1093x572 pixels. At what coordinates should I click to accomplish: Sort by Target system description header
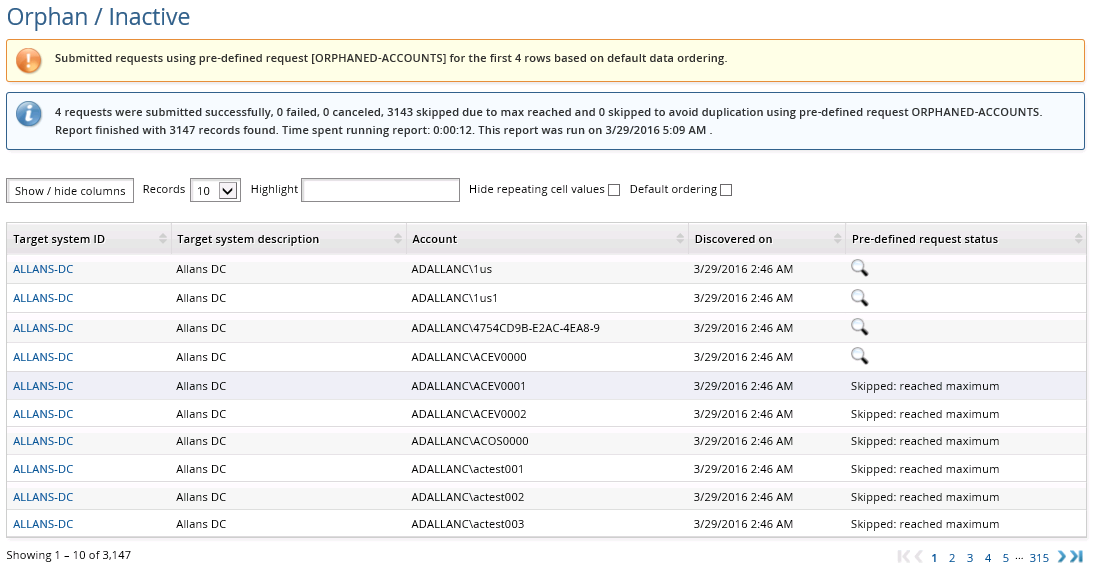(x=248, y=239)
